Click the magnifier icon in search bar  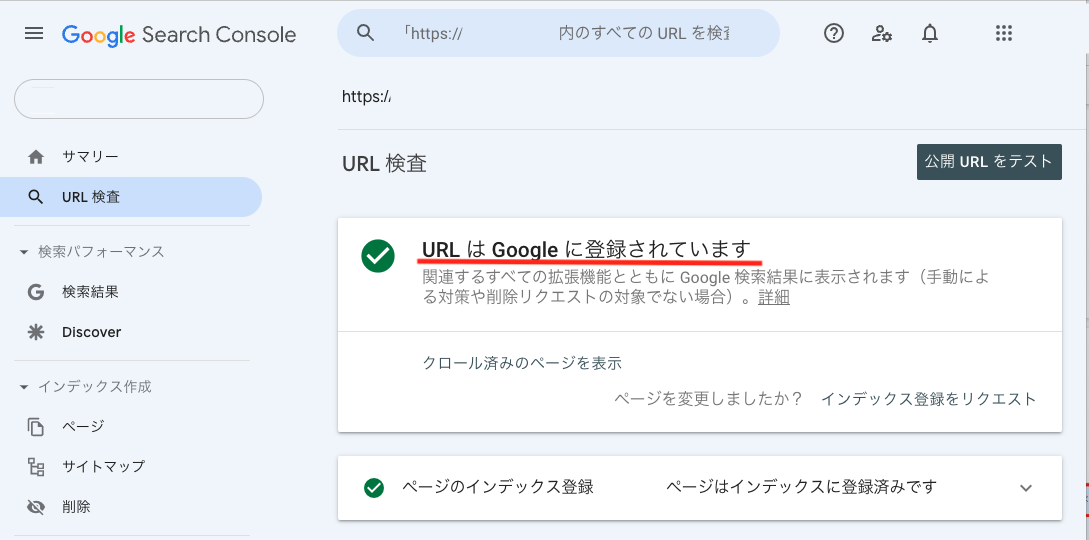tap(365, 33)
